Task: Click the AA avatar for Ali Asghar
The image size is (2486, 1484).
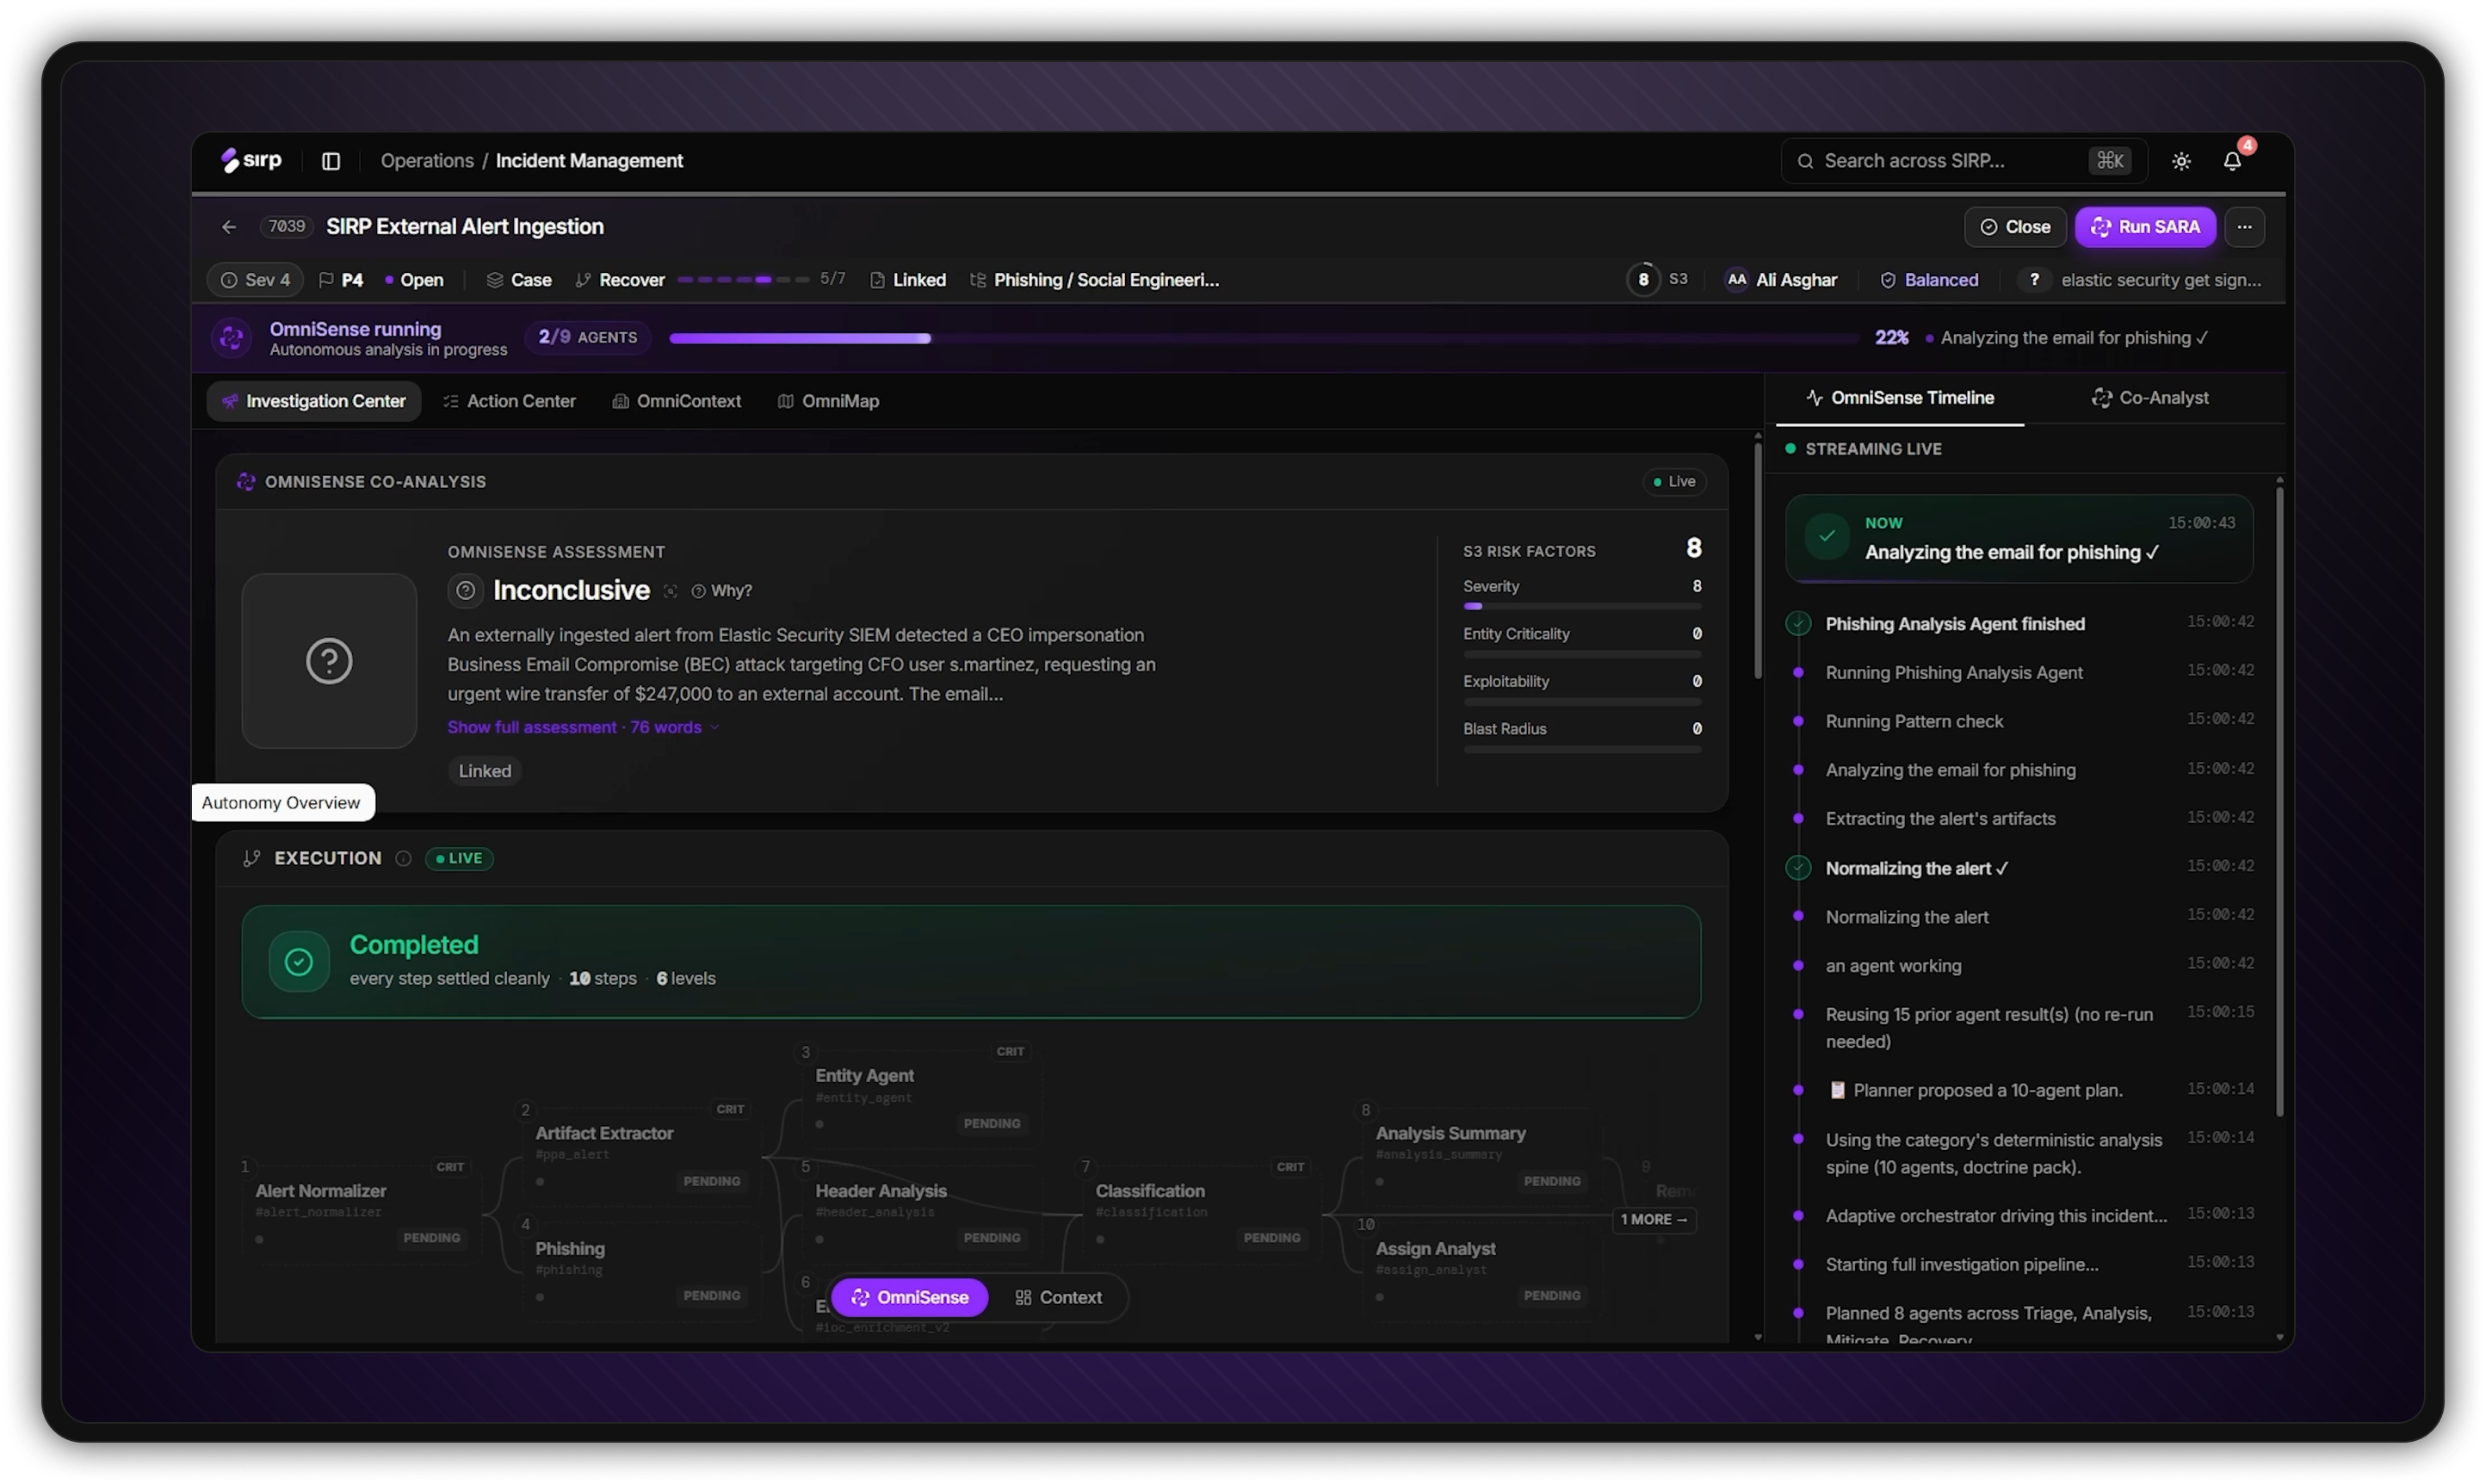Action: pos(1737,280)
